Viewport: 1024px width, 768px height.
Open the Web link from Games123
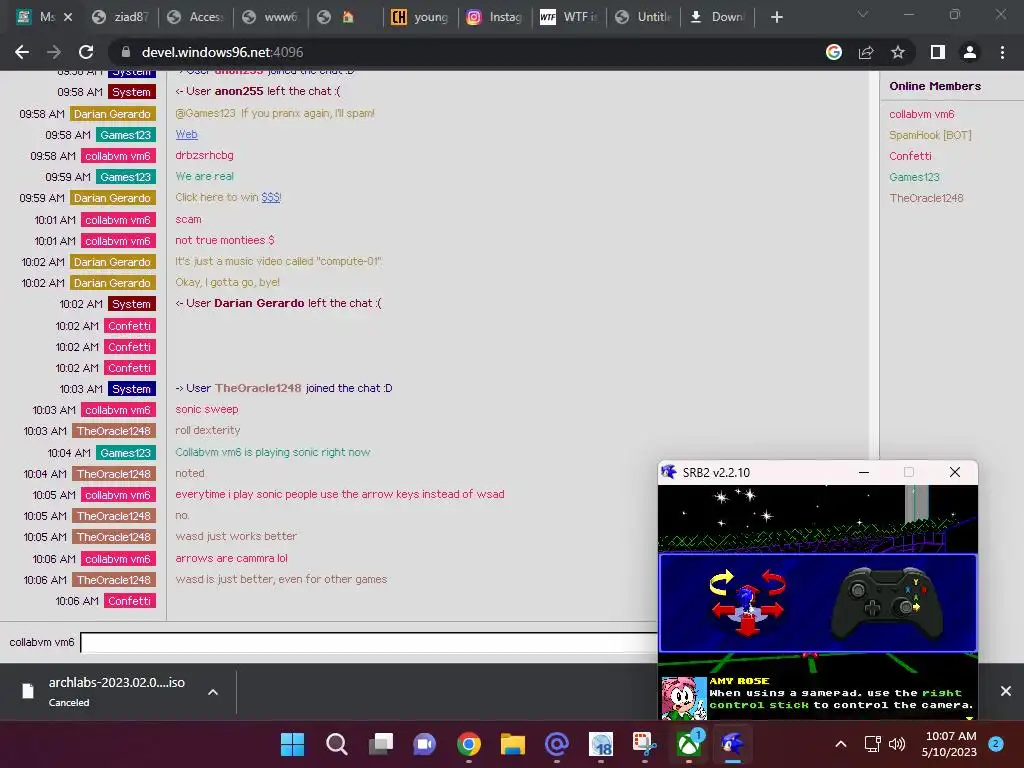pos(186,134)
